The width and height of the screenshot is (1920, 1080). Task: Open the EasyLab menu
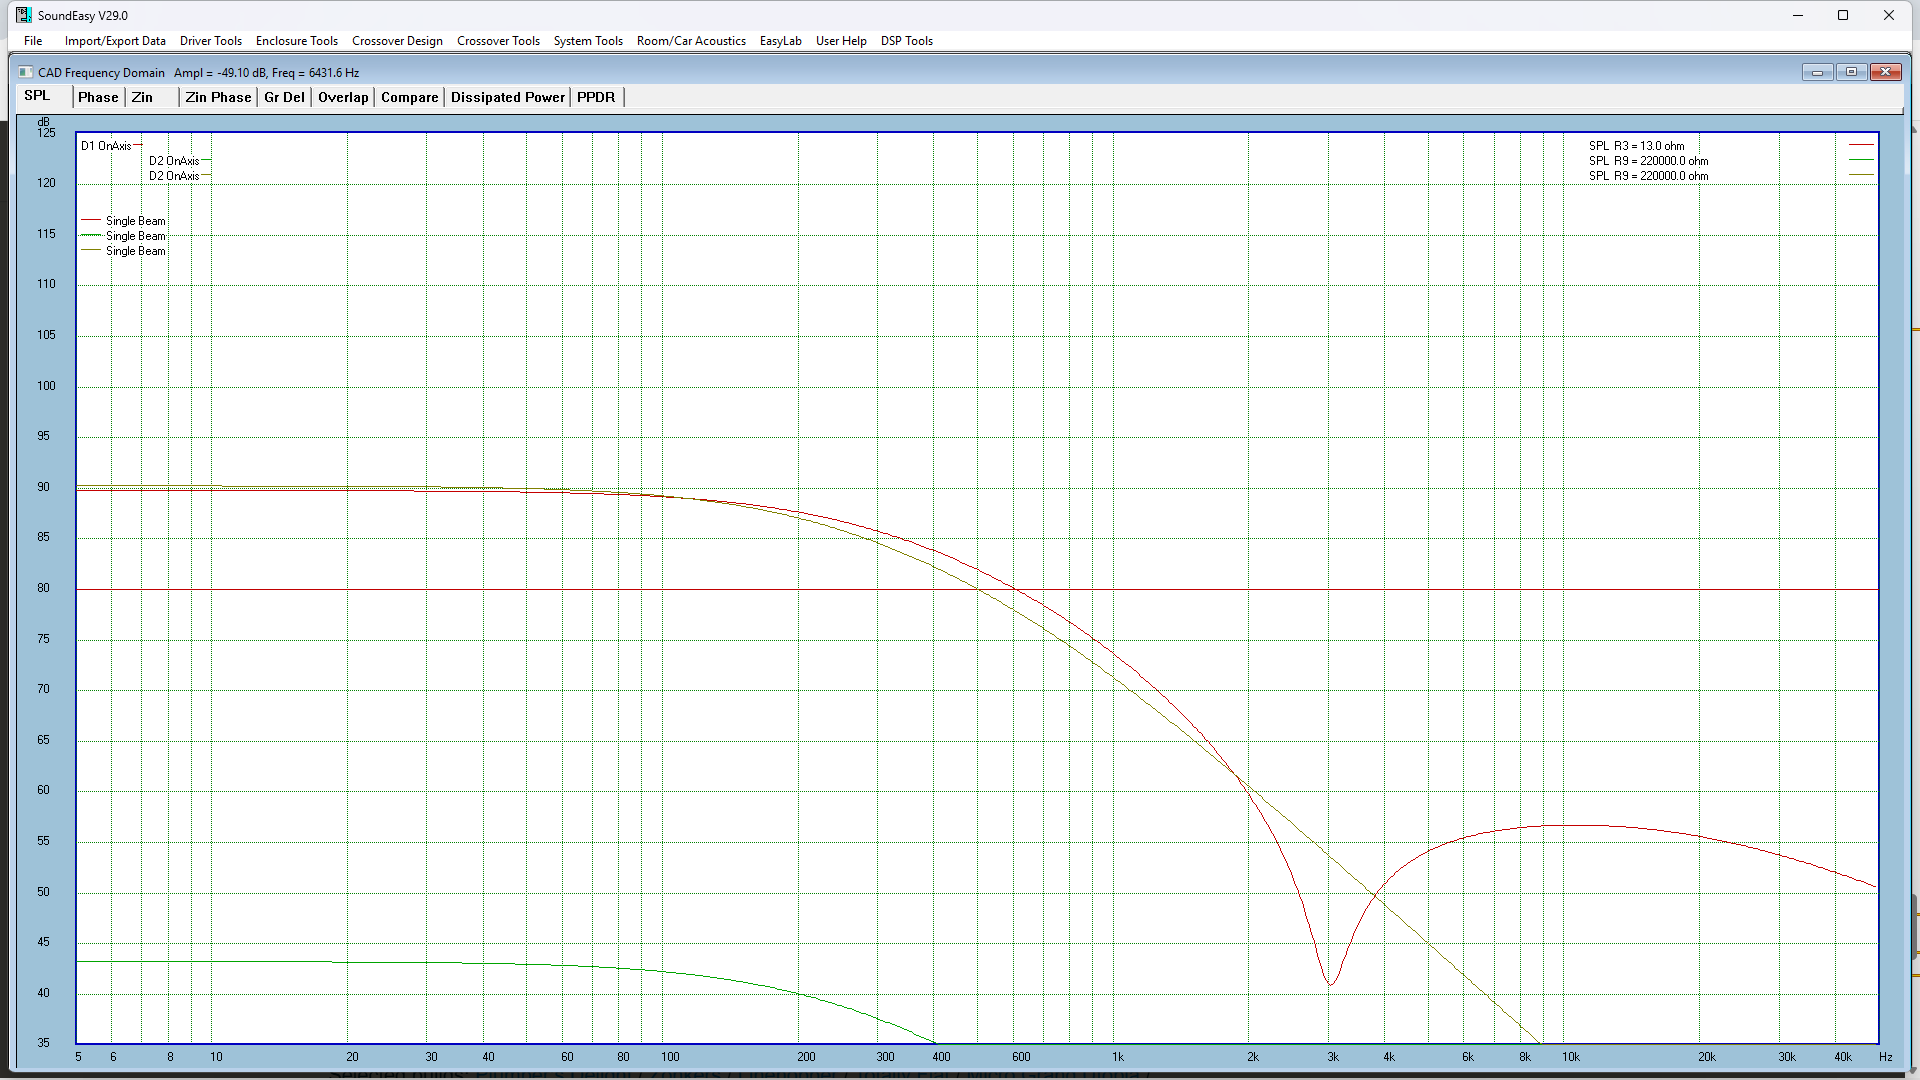(x=780, y=41)
